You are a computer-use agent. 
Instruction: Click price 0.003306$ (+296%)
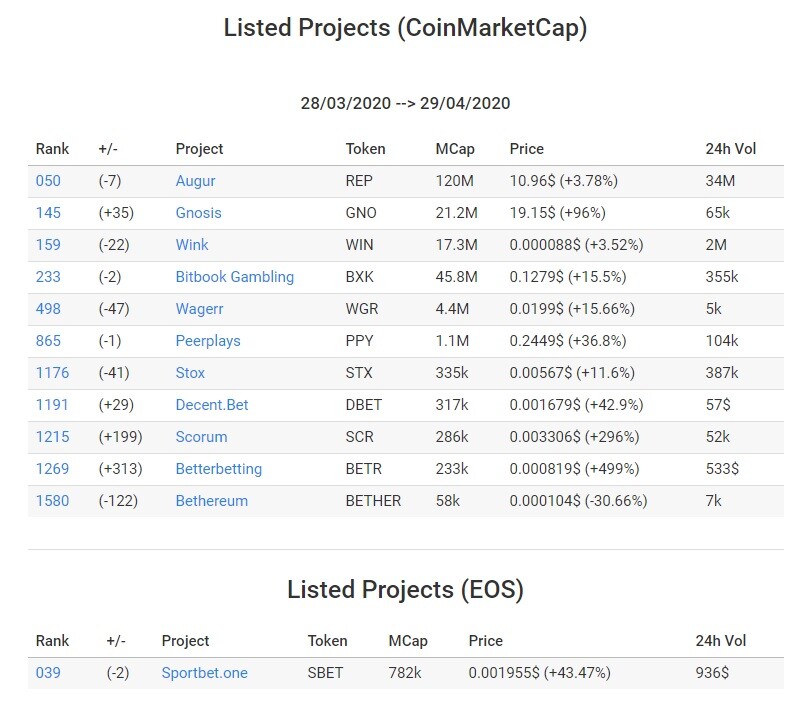click(574, 437)
